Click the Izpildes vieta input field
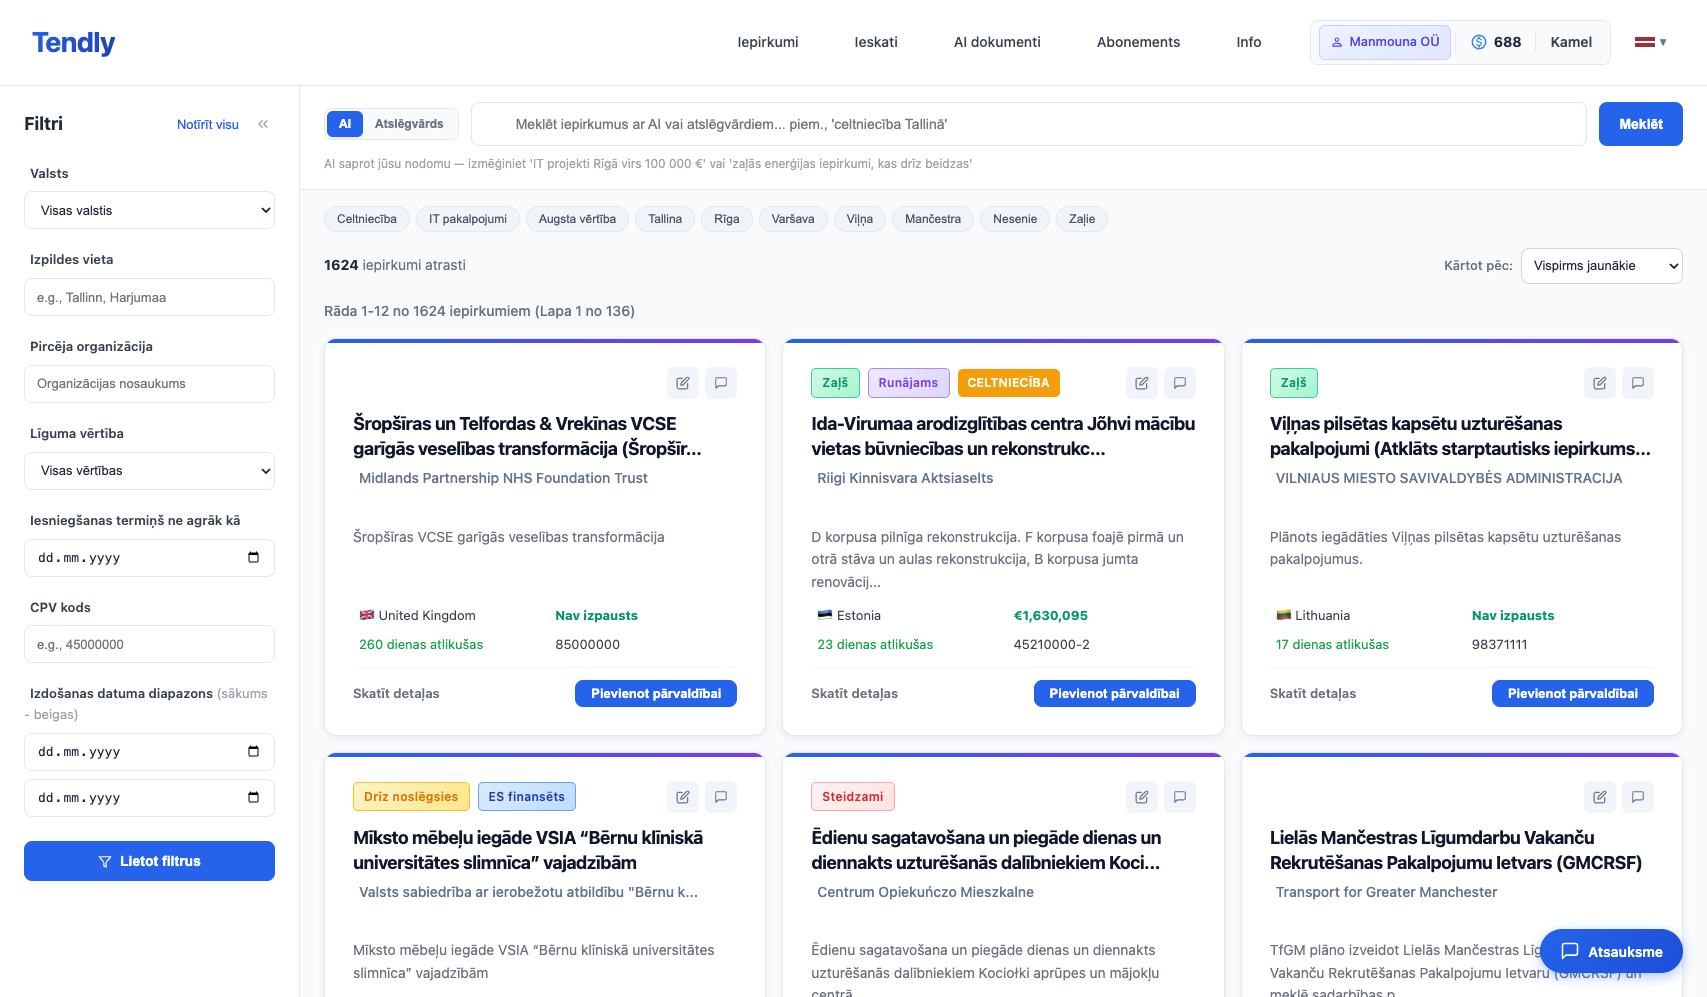 pyautogui.click(x=149, y=298)
